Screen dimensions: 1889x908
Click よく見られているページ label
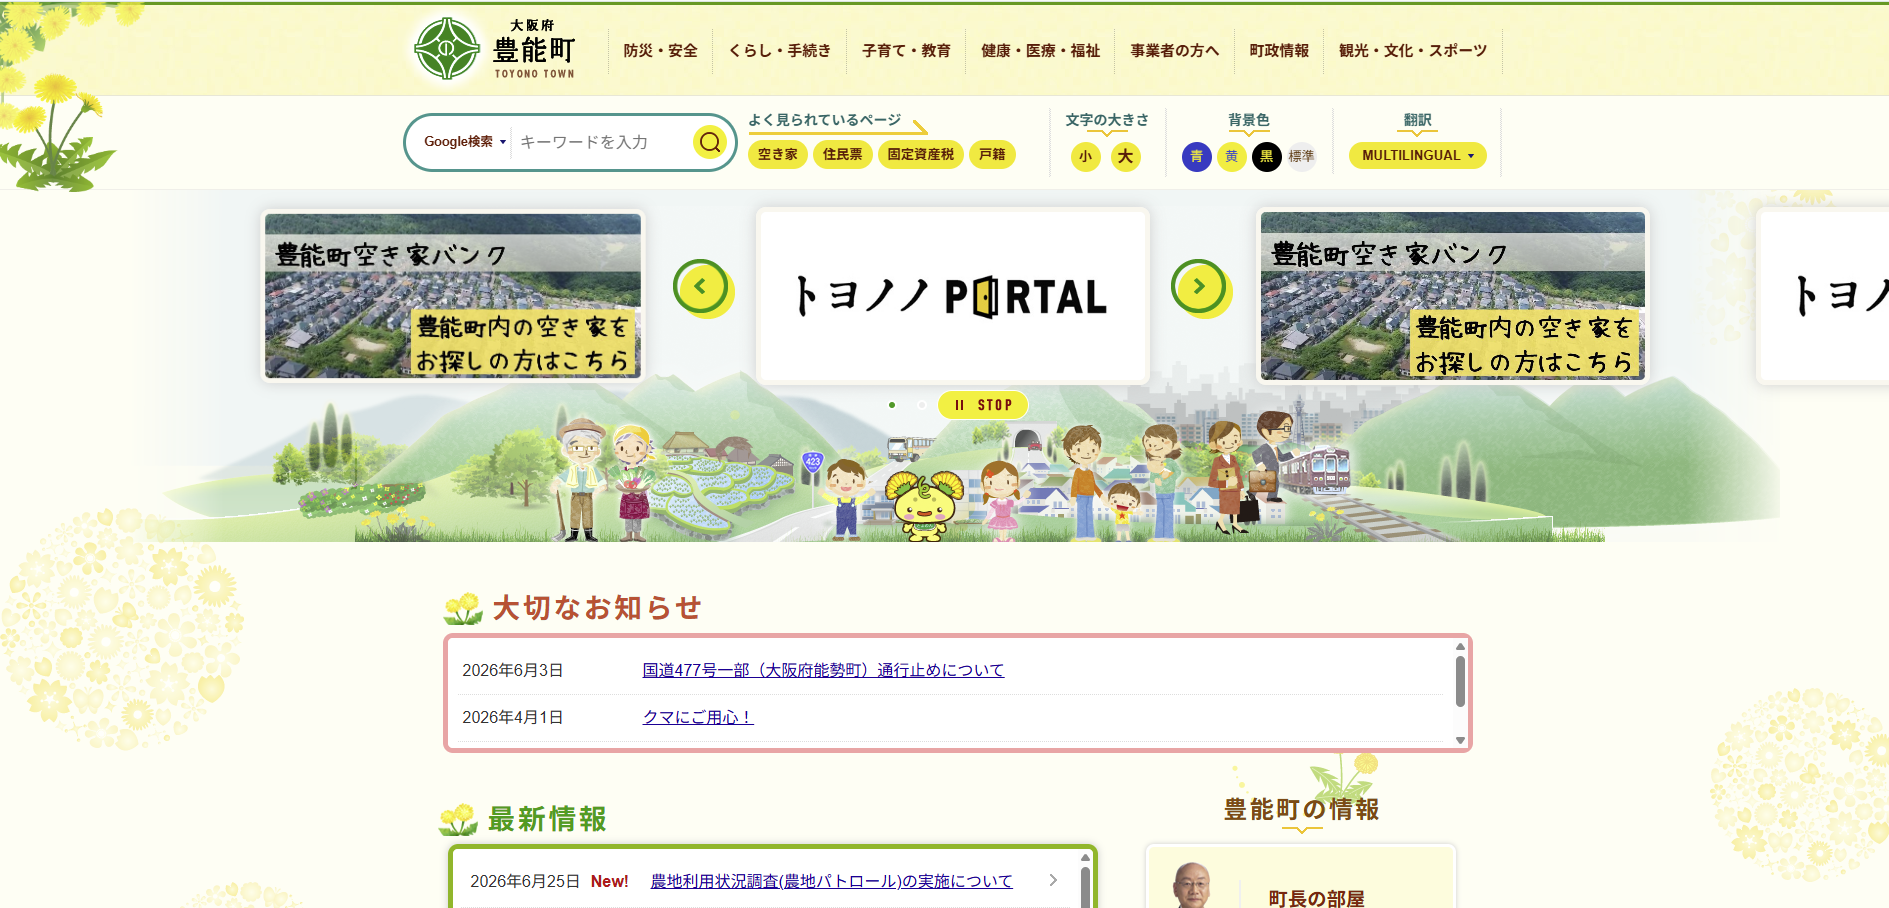(825, 120)
